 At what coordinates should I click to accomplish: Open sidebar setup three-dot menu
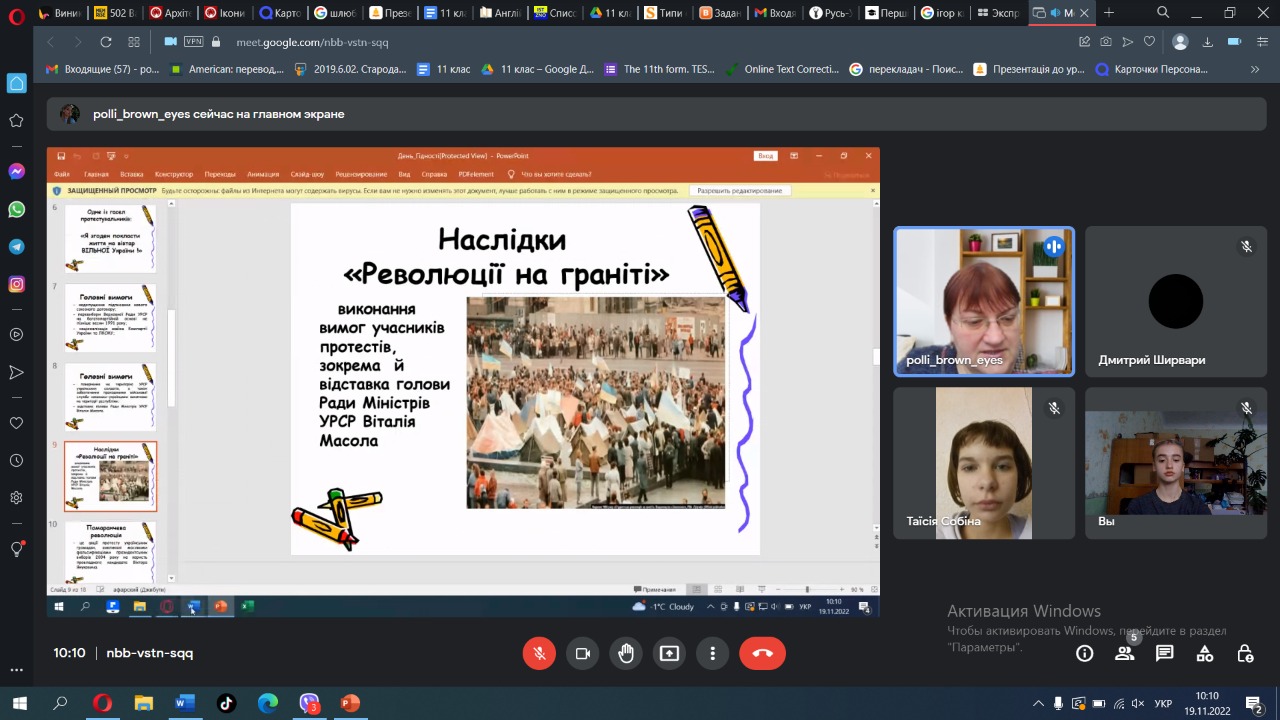[x=16, y=670]
